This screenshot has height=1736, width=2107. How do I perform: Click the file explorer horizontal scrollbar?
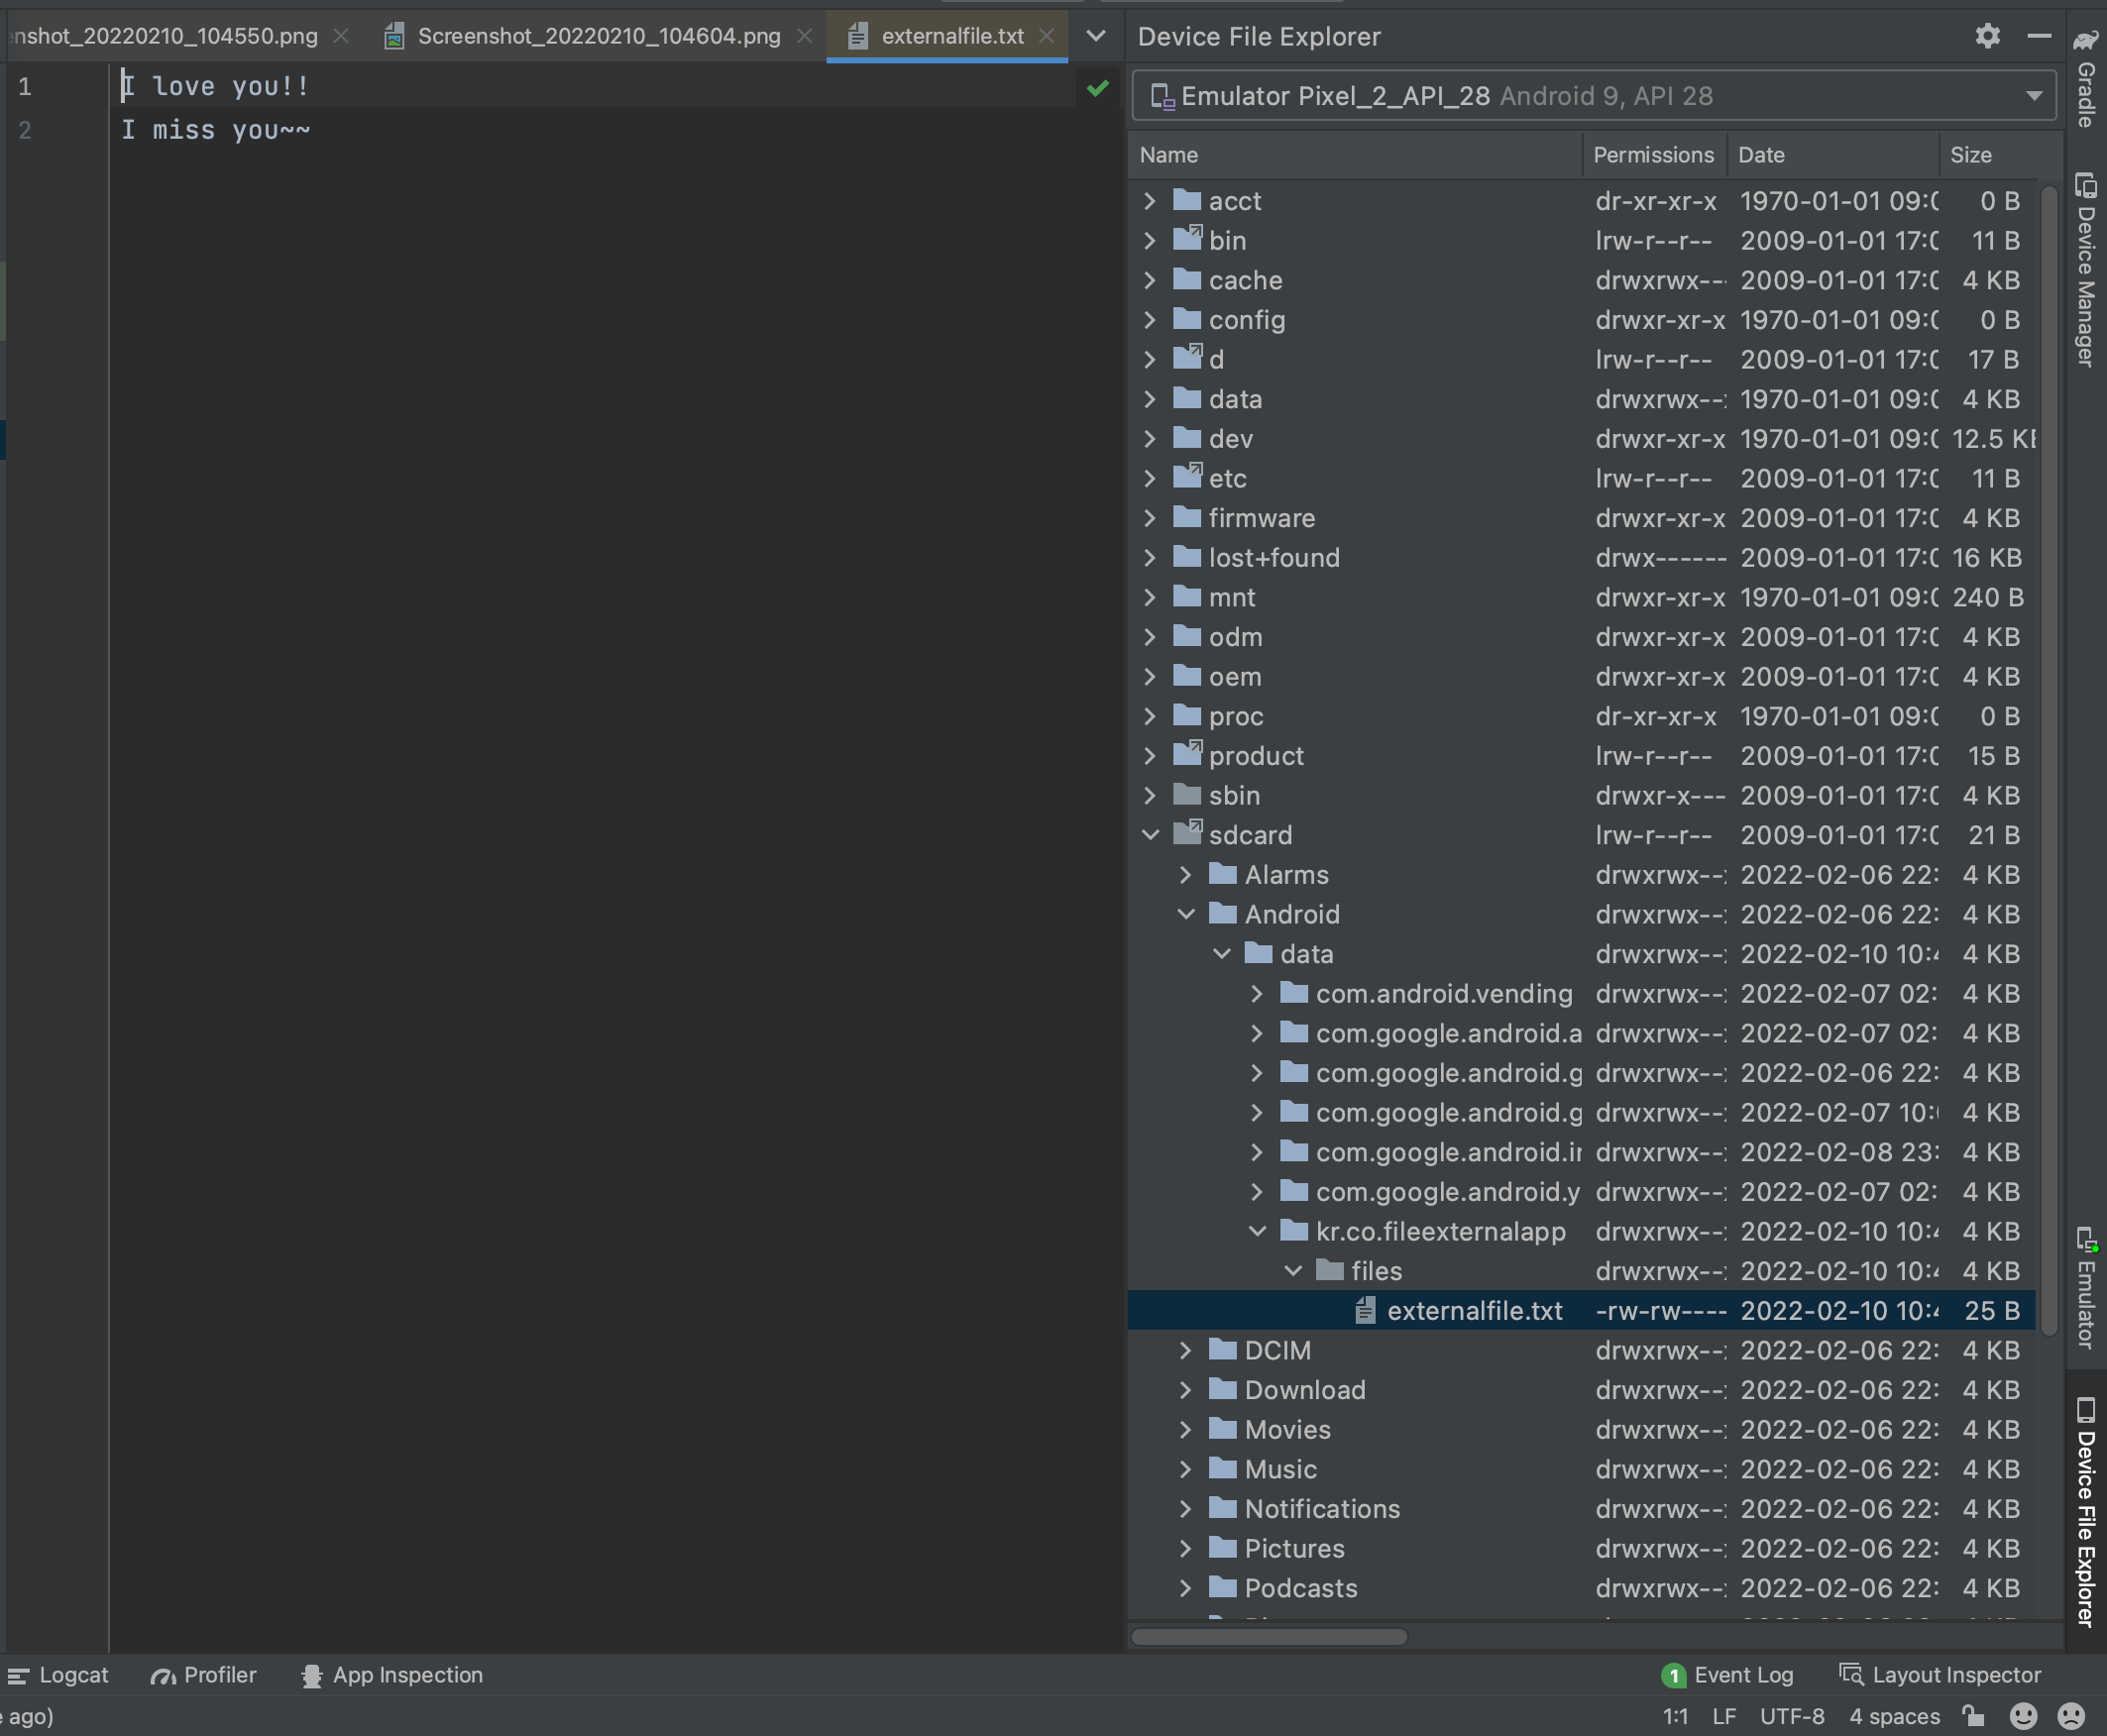pos(1269,1637)
